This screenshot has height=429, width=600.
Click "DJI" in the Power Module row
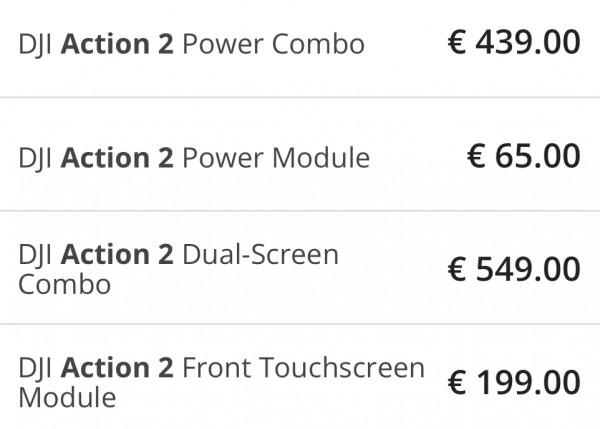(x=36, y=159)
